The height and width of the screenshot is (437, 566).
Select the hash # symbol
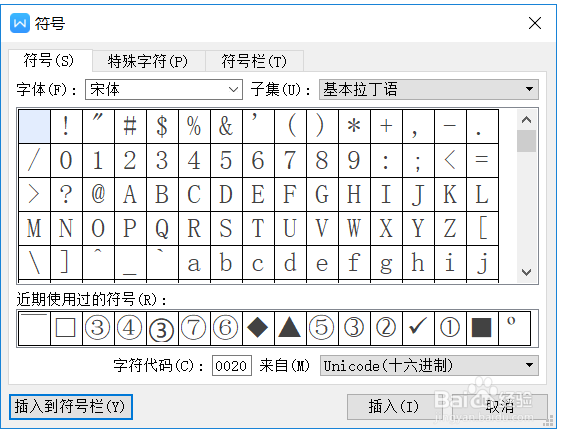click(x=130, y=126)
